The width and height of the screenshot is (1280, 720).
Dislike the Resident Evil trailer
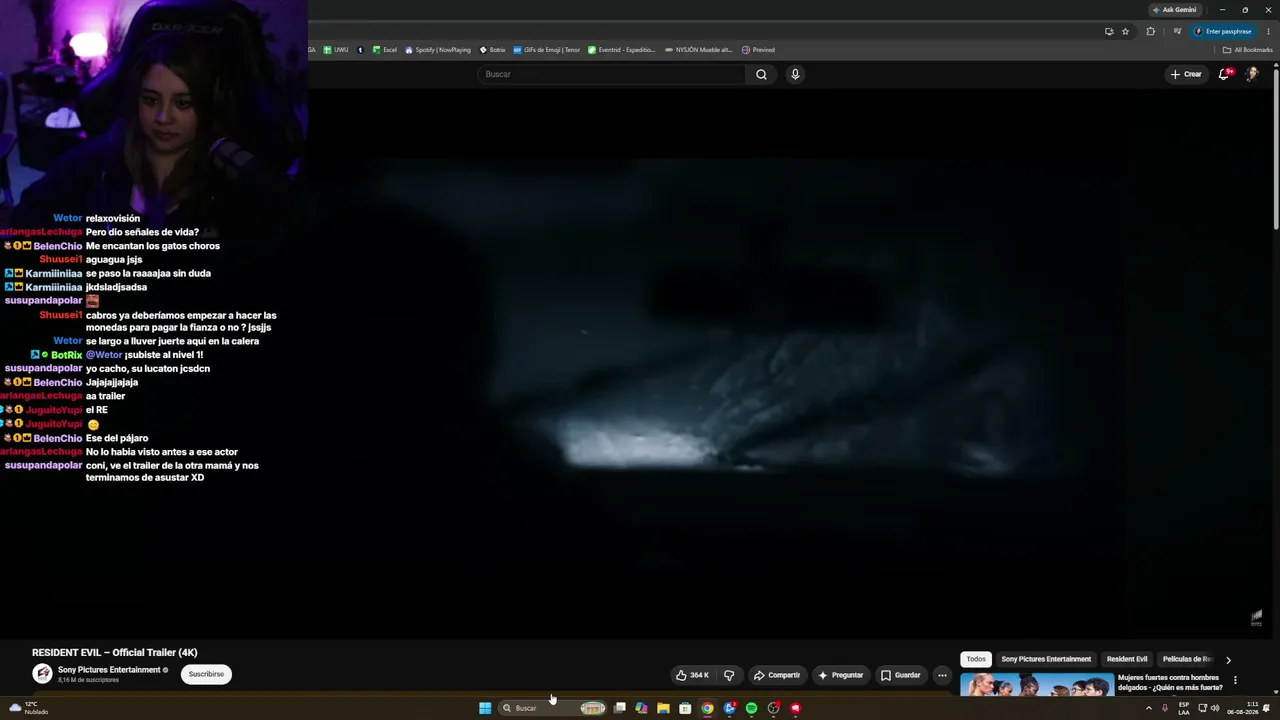[x=729, y=675]
